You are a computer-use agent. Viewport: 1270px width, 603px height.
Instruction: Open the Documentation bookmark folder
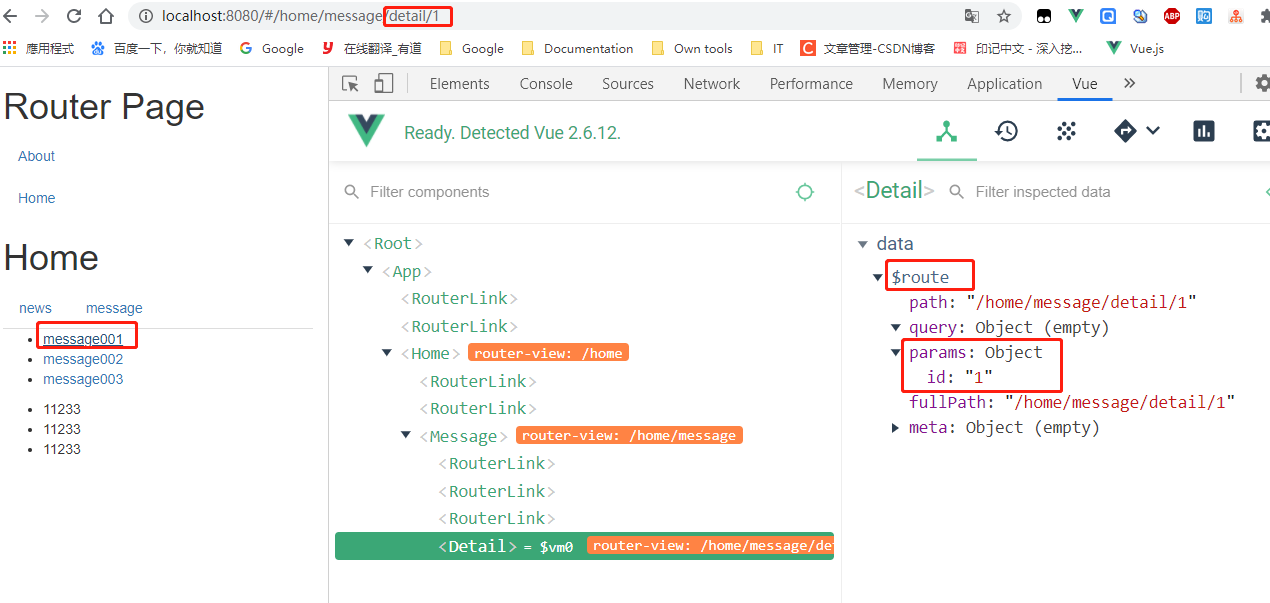[x=577, y=48]
